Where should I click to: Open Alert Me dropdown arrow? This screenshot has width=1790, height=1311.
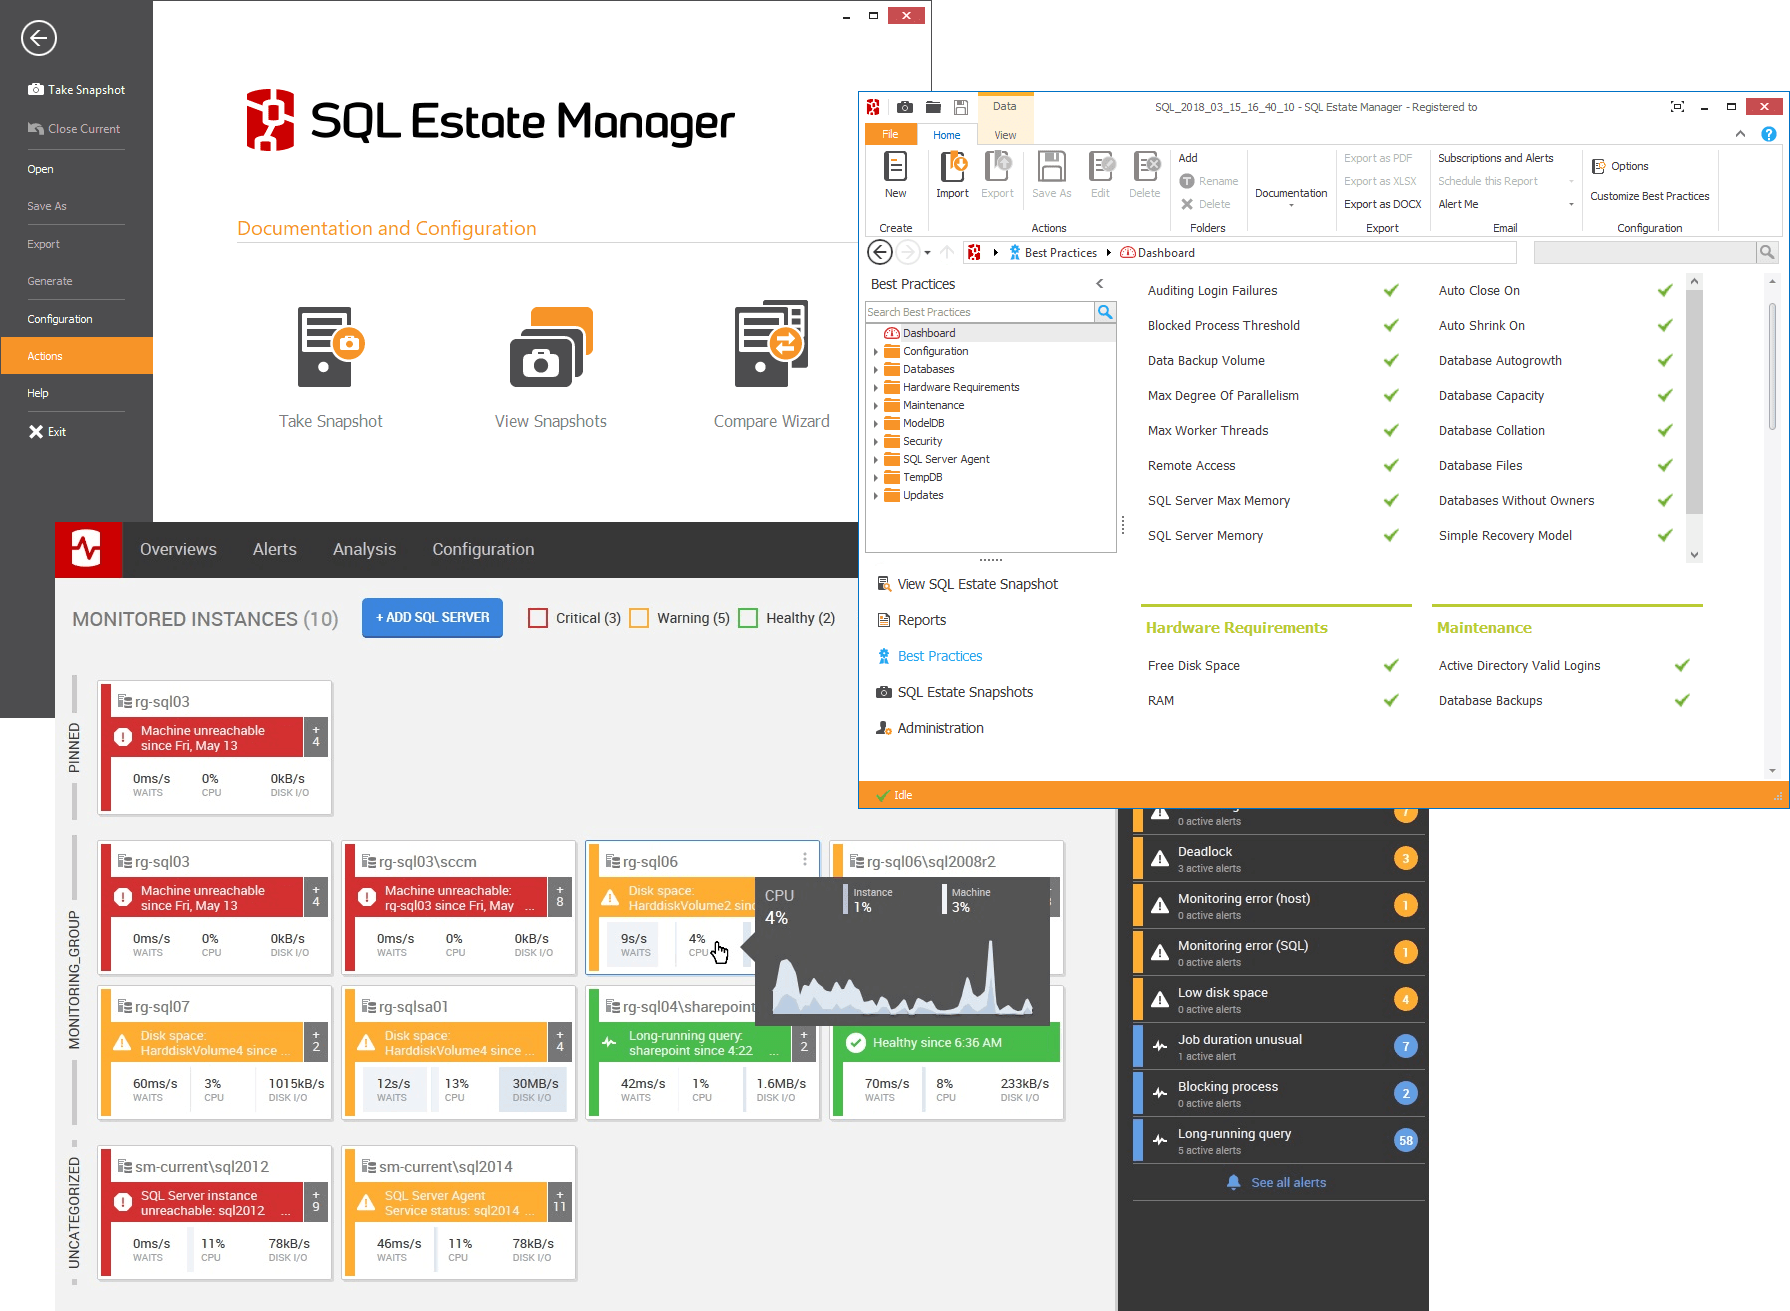click(x=1571, y=204)
